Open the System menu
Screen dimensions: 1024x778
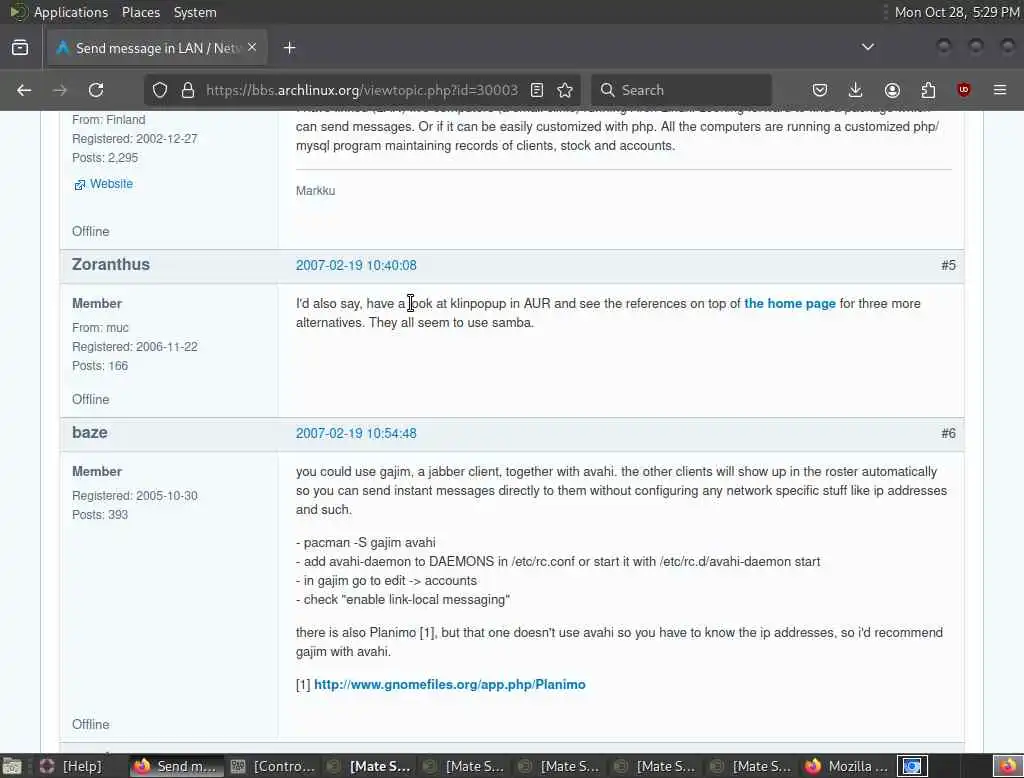[195, 12]
